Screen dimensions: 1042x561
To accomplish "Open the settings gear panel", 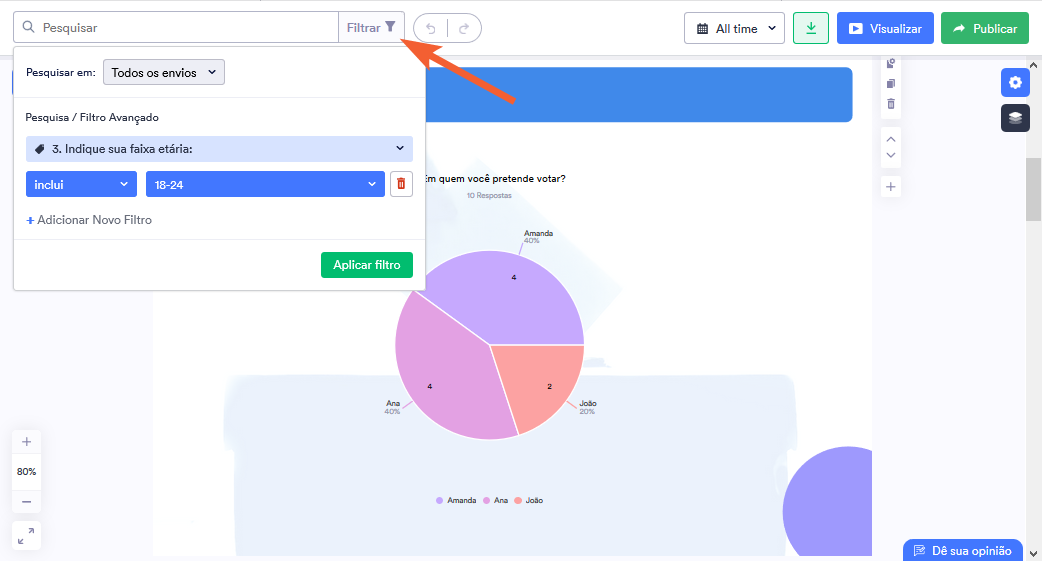I will [x=1015, y=82].
